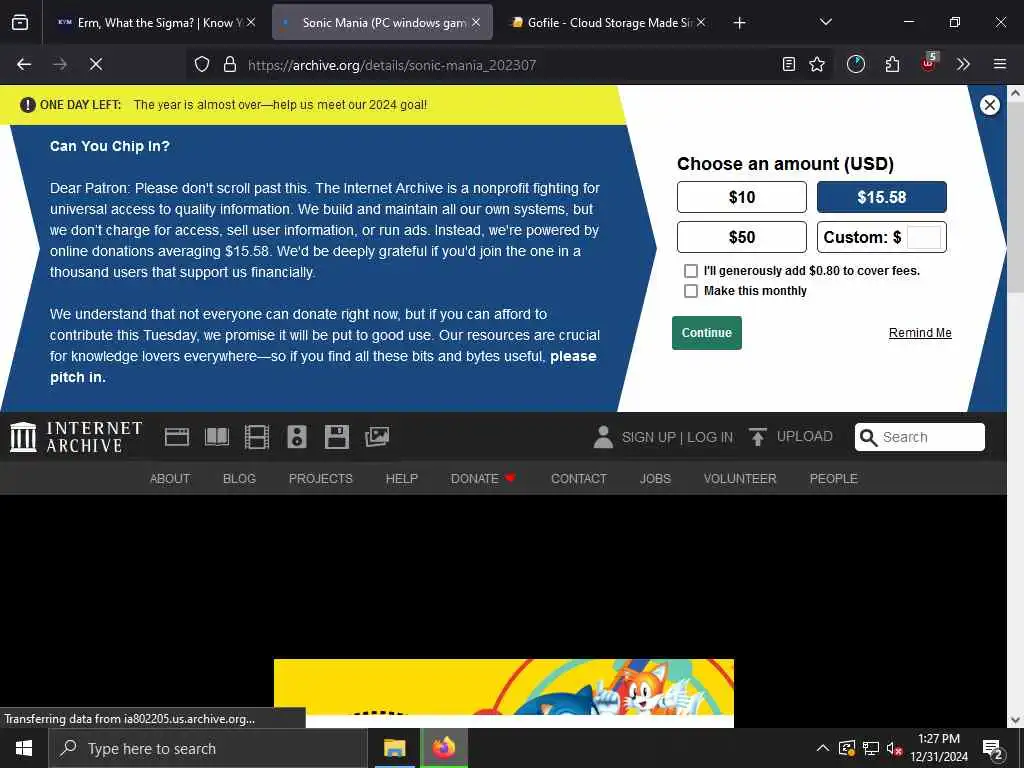The image size is (1024, 768).
Task: Bookmark this page with star icon
Action: tap(817, 64)
